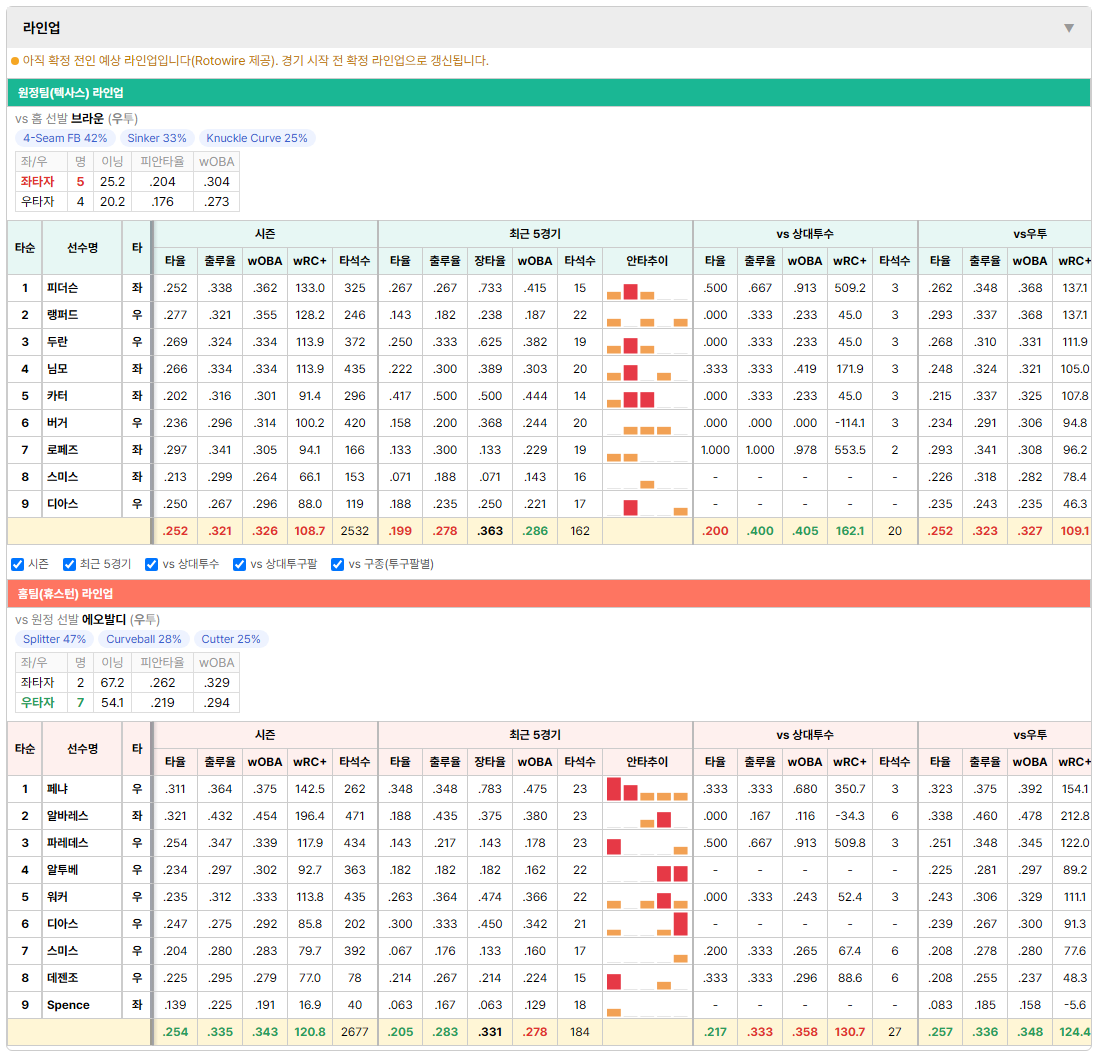This screenshot has height=1057, width=1098.
Task: Click 카터 hit trend bar chart
Action: (647, 396)
